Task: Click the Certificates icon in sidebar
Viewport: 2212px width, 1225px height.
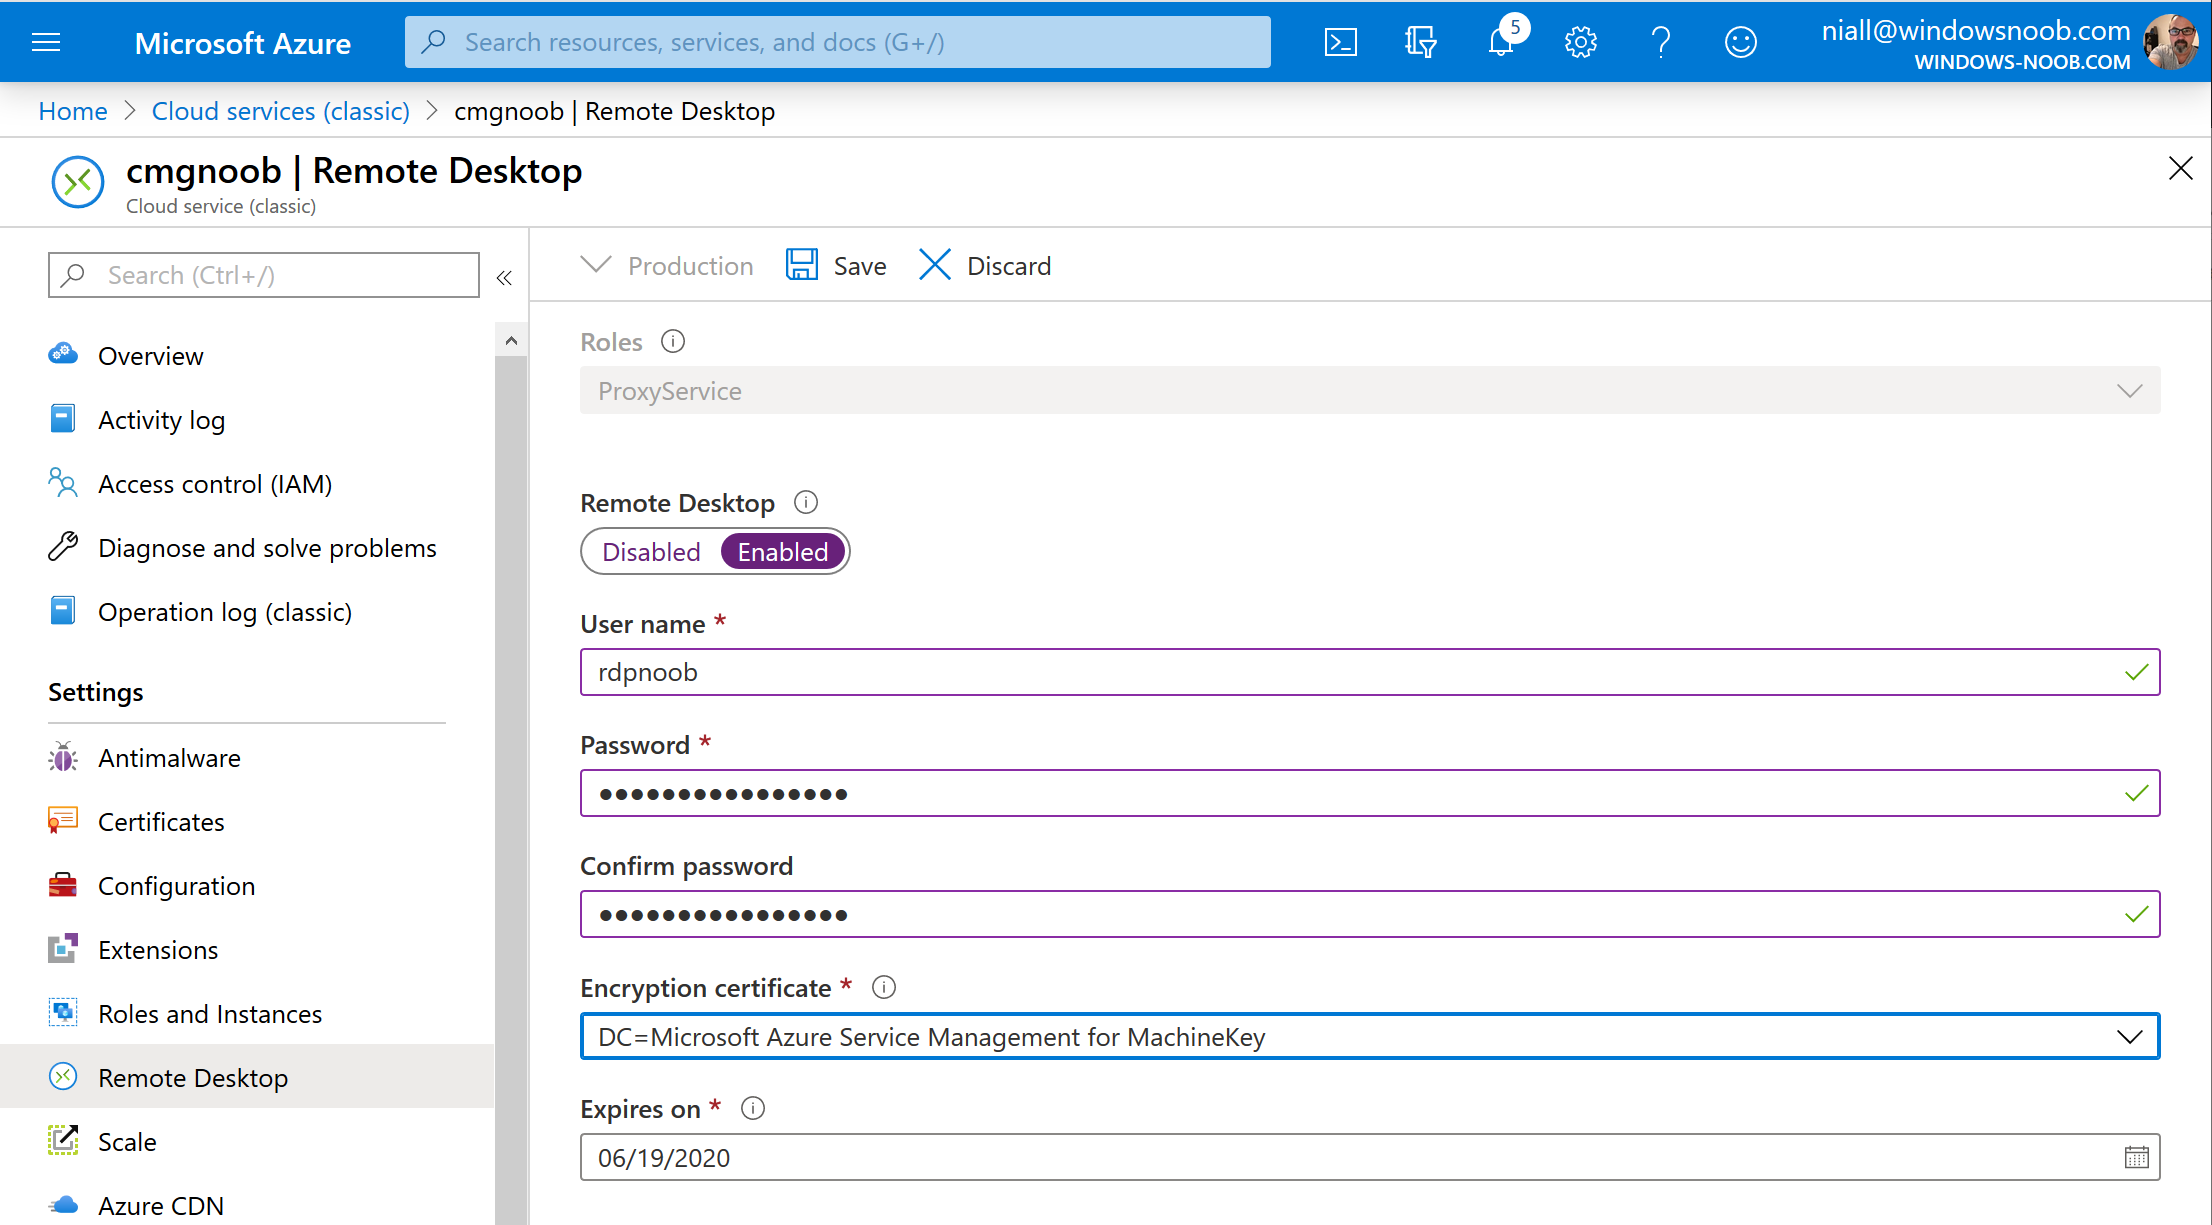Action: (x=63, y=821)
